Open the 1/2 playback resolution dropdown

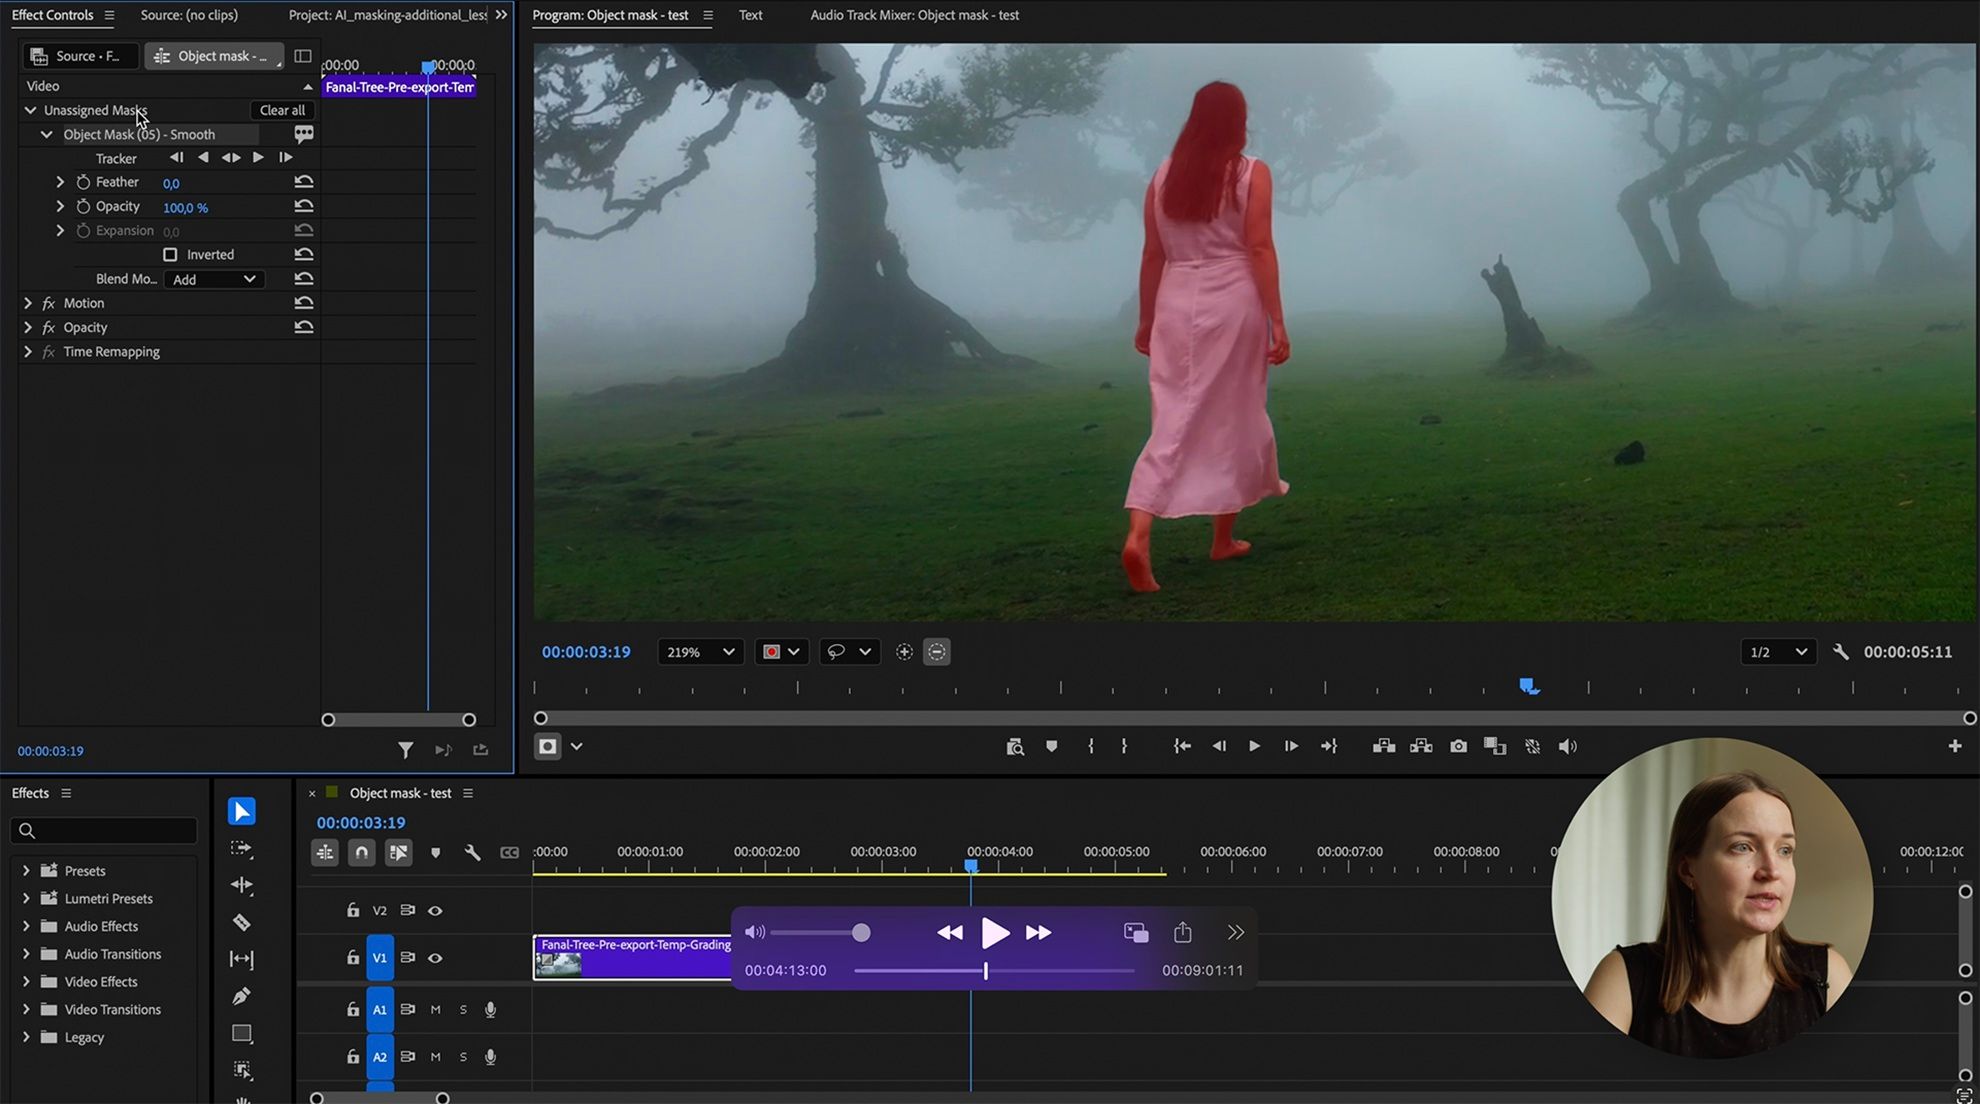pyautogui.click(x=1778, y=652)
